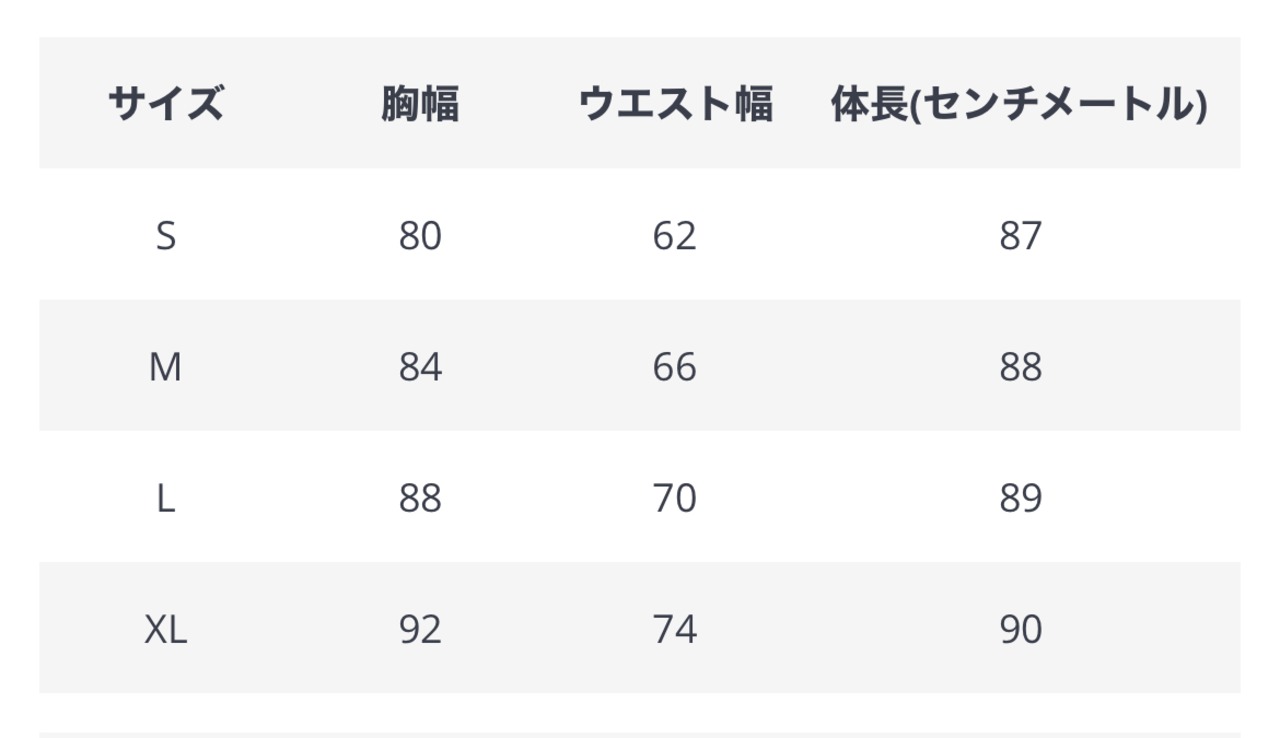Click chest width value 92
Image resolution: width=1280 pixels, height=738 pixels.
coord(420,629)
